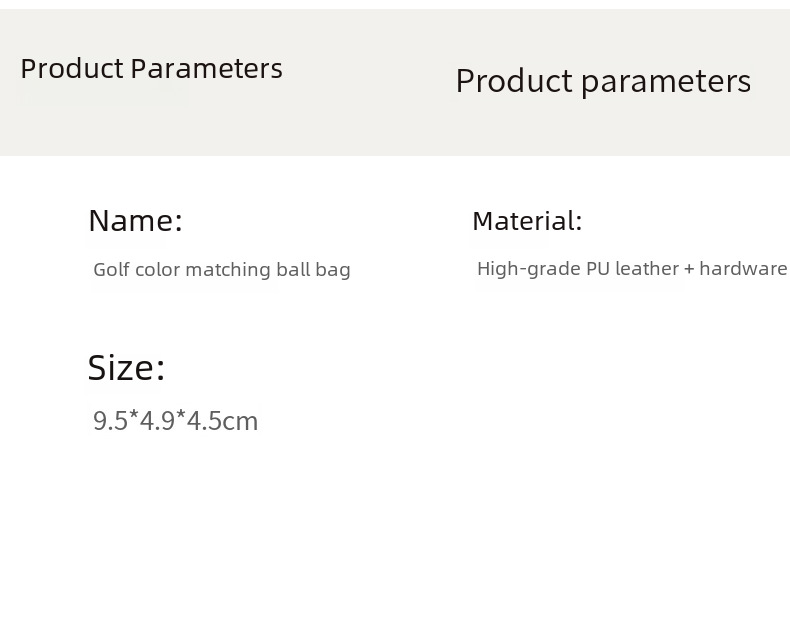Click the "Material:" label
This screenshot has width=790, height=638.
tap(527, 221)
